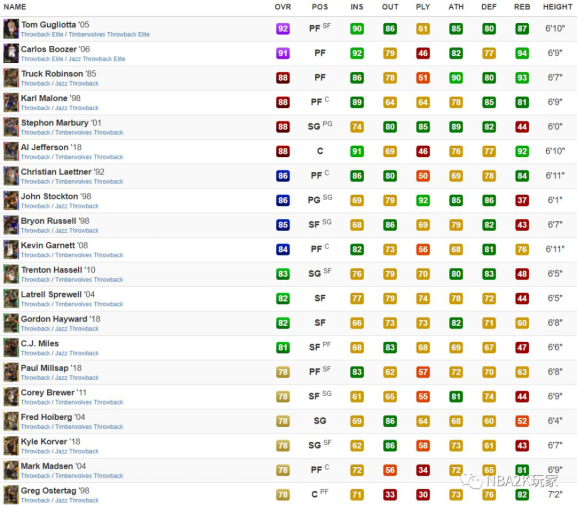Open the Christian Laettner '92 name link
The height and width of the screenshot is (506, 577).
63,172
